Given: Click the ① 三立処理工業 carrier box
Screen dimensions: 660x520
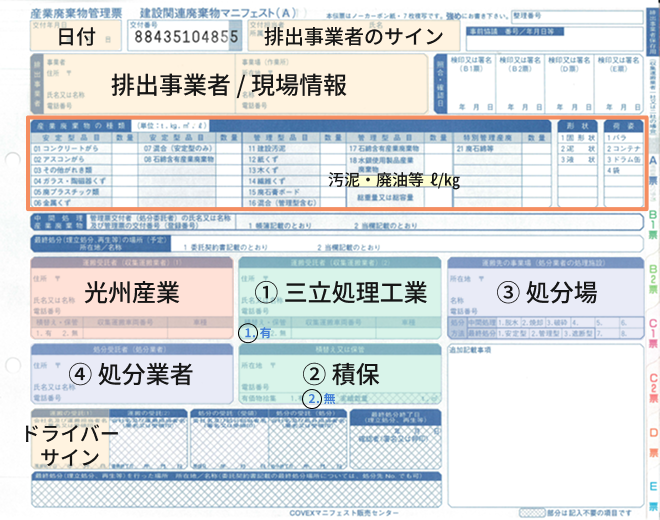Looking at the screenshot, I should click(340, 298).
